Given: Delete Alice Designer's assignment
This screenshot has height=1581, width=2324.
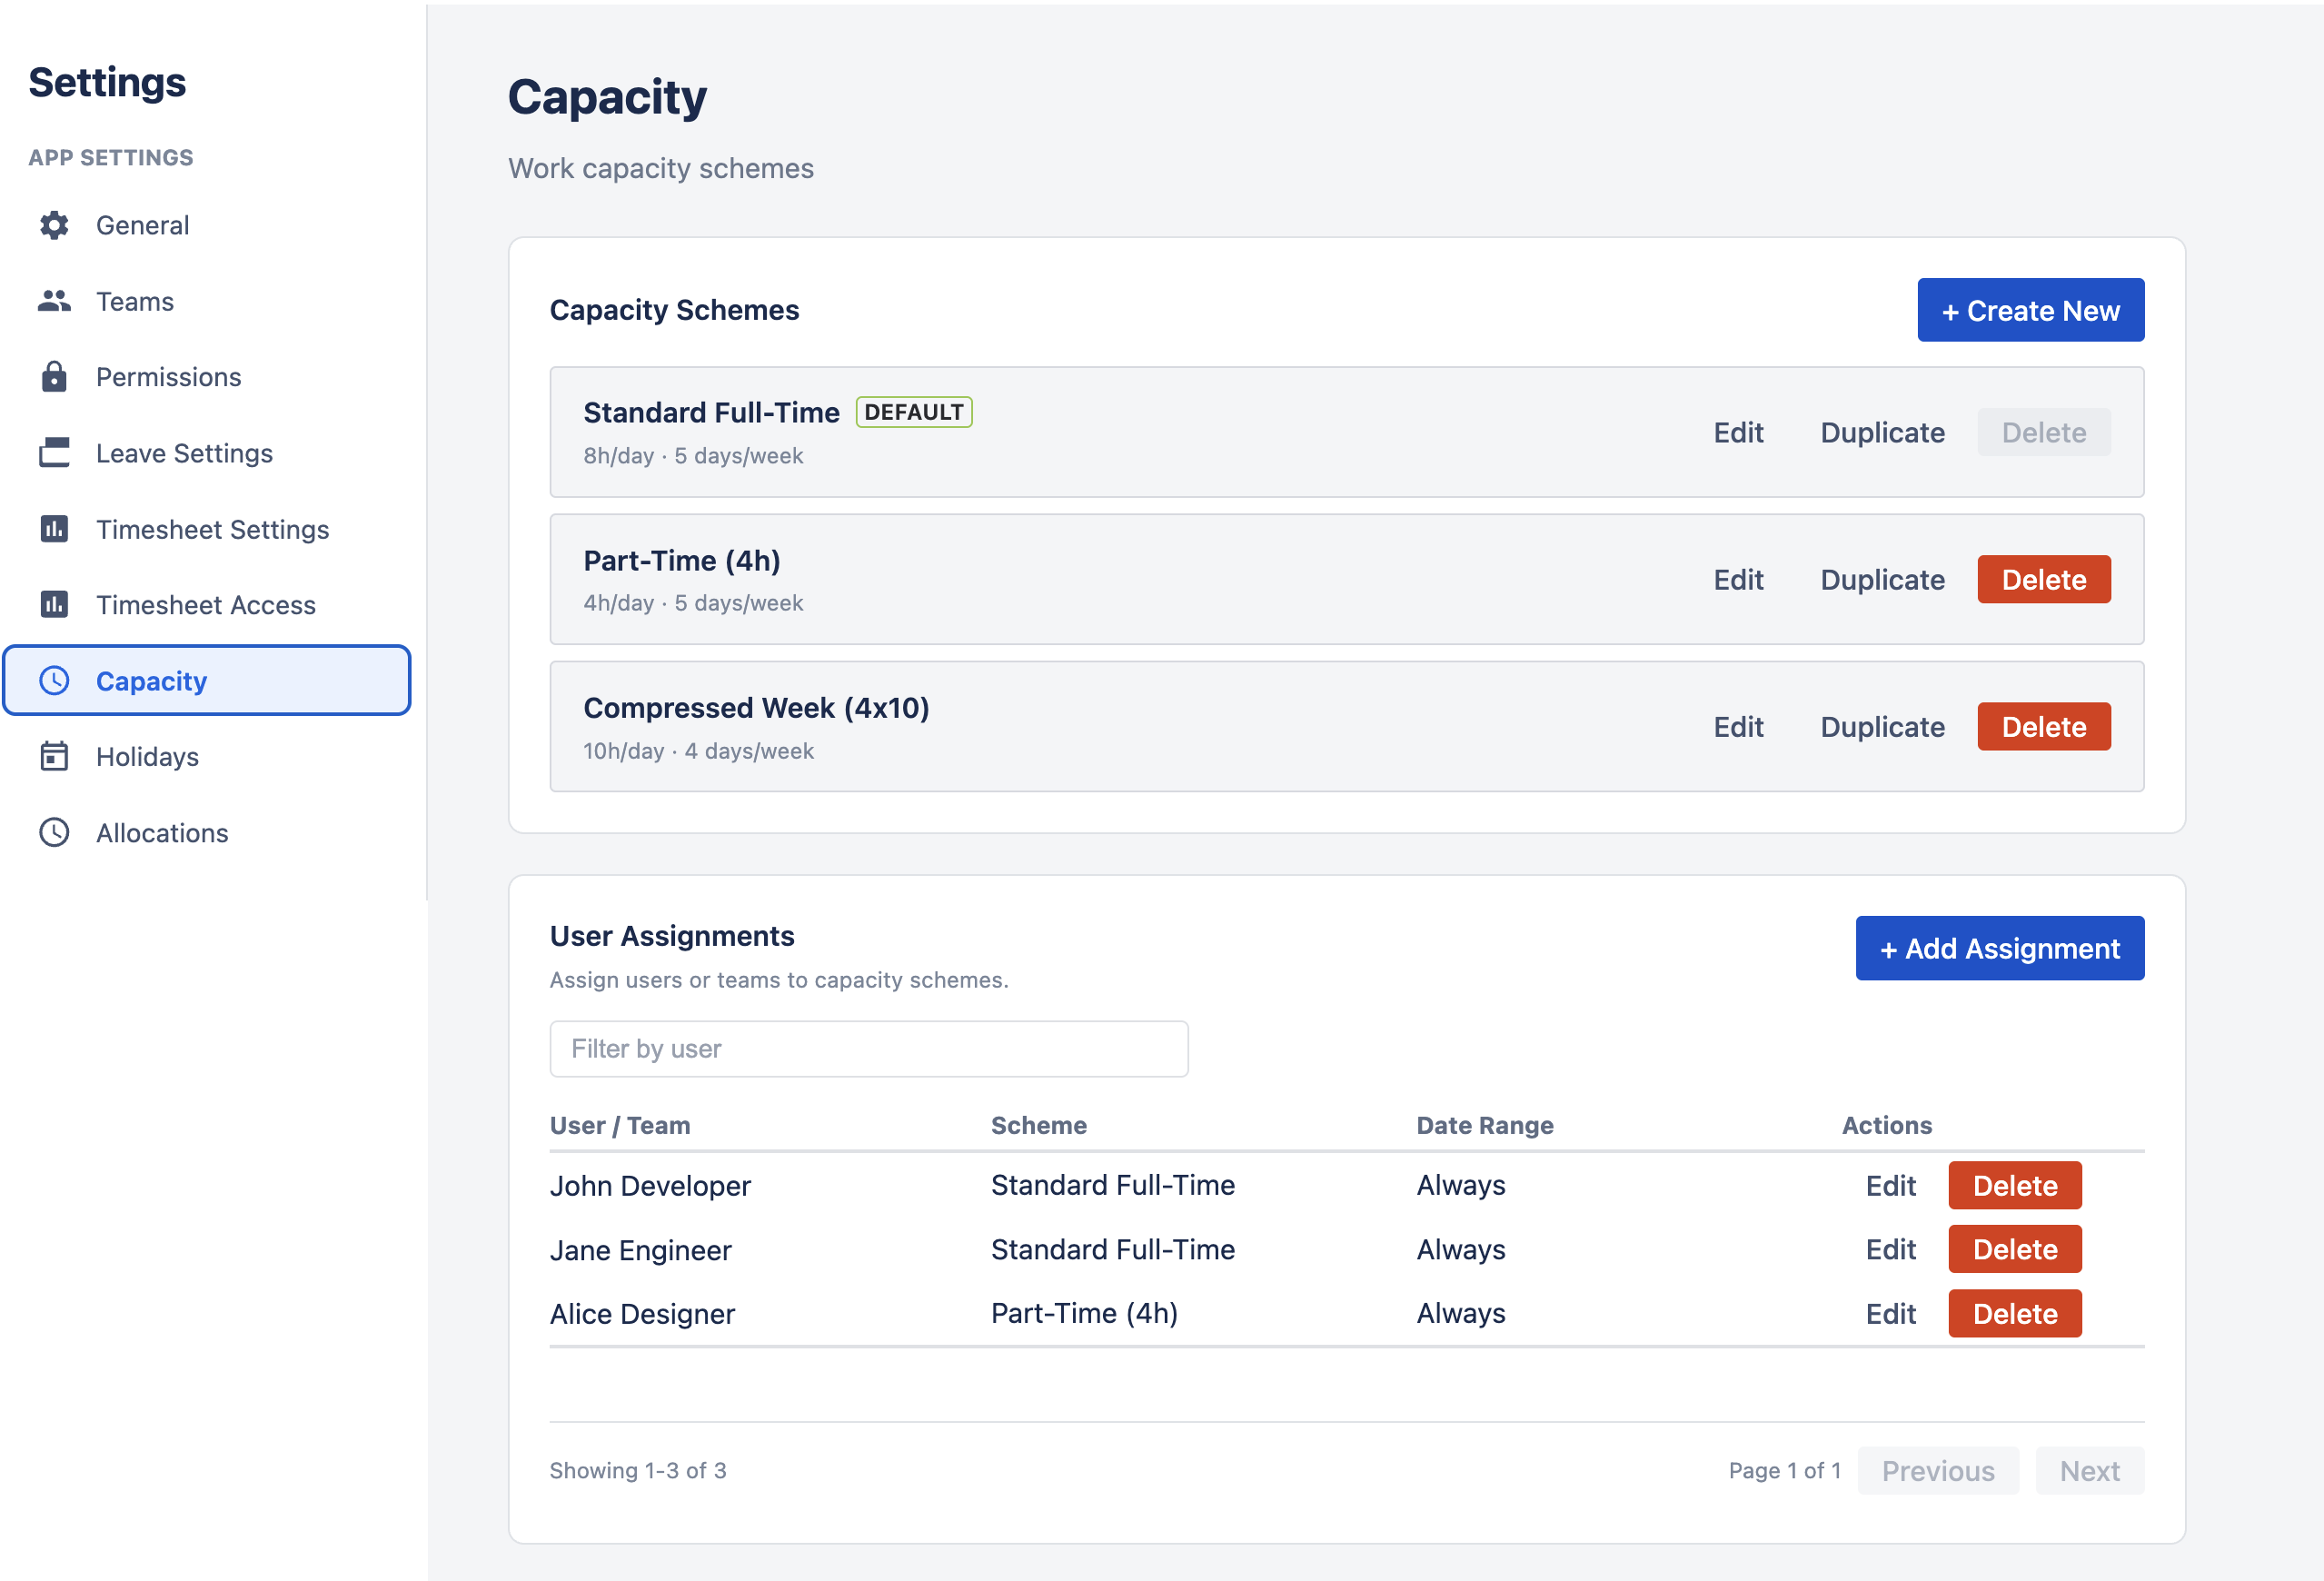Looking at the screenshot, I should [2014, 1313].
